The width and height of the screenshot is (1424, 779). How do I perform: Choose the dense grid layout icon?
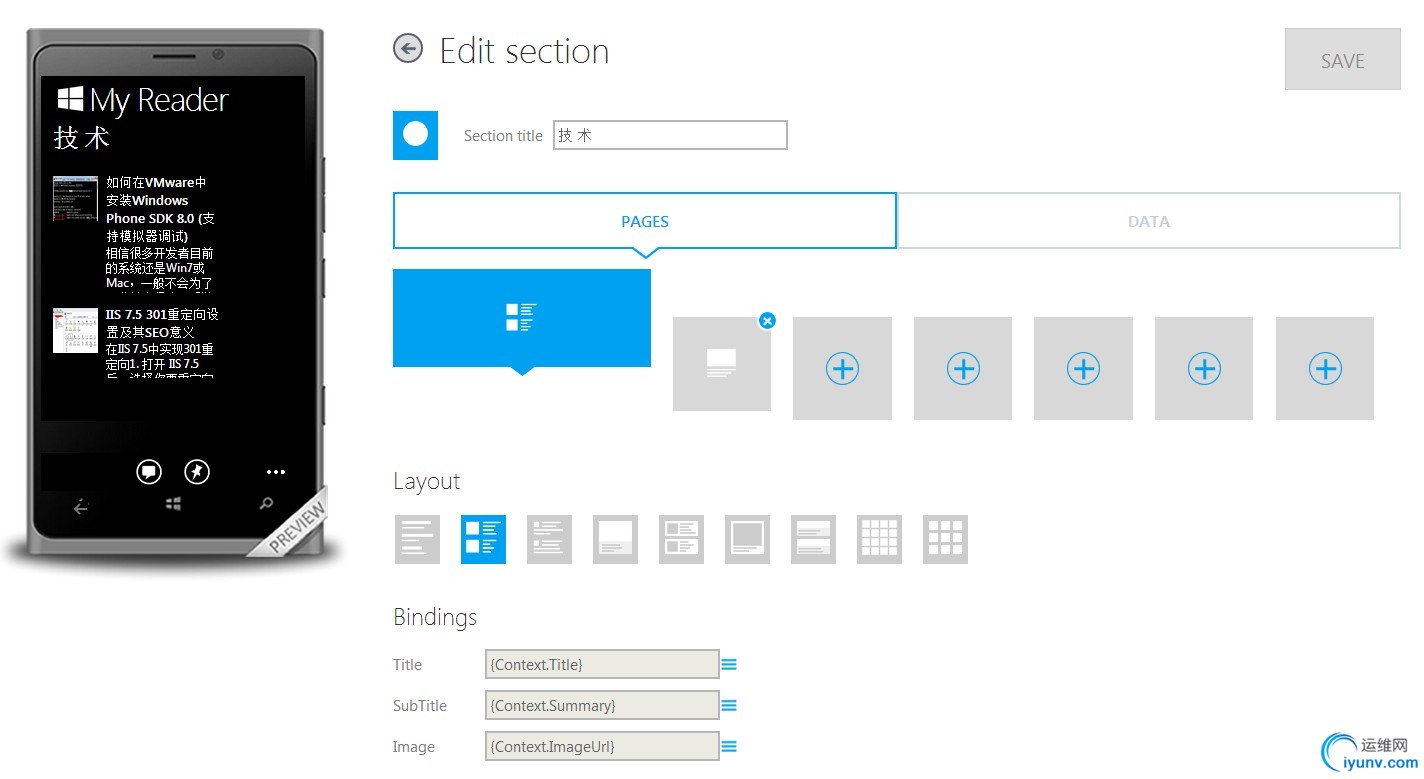click(879, 539)
